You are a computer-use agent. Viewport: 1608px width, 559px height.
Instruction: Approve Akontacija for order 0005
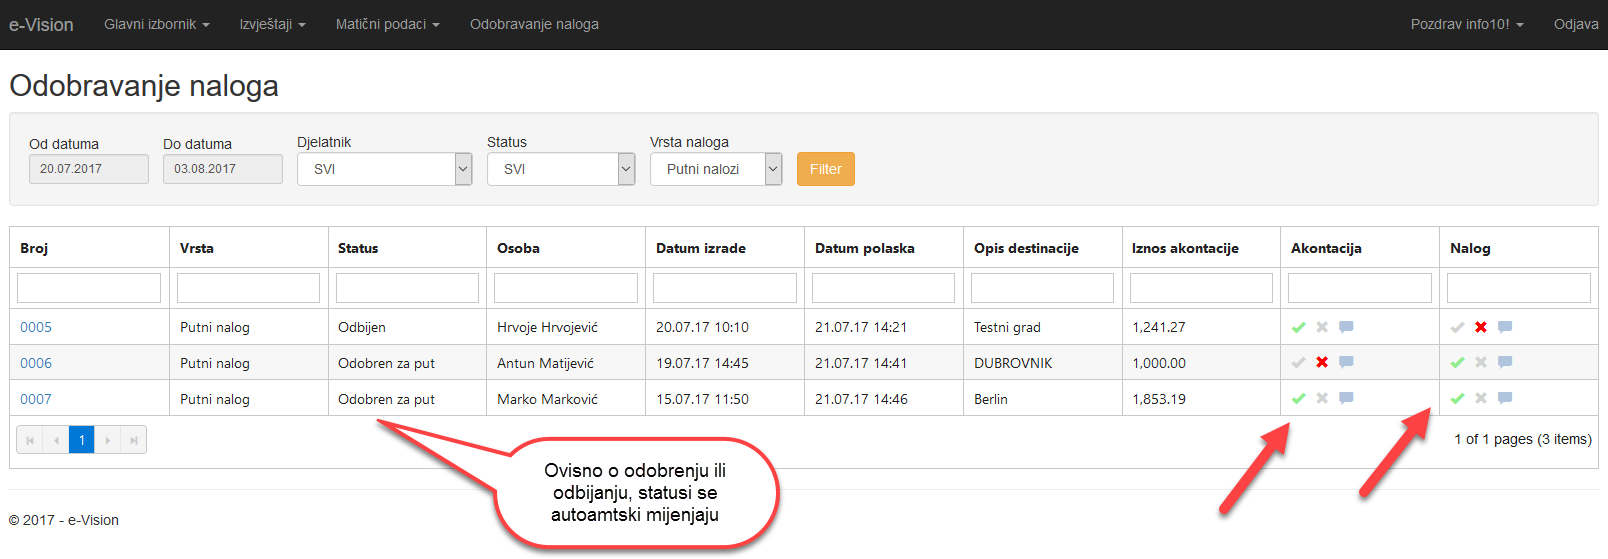tap(1298, 327)
